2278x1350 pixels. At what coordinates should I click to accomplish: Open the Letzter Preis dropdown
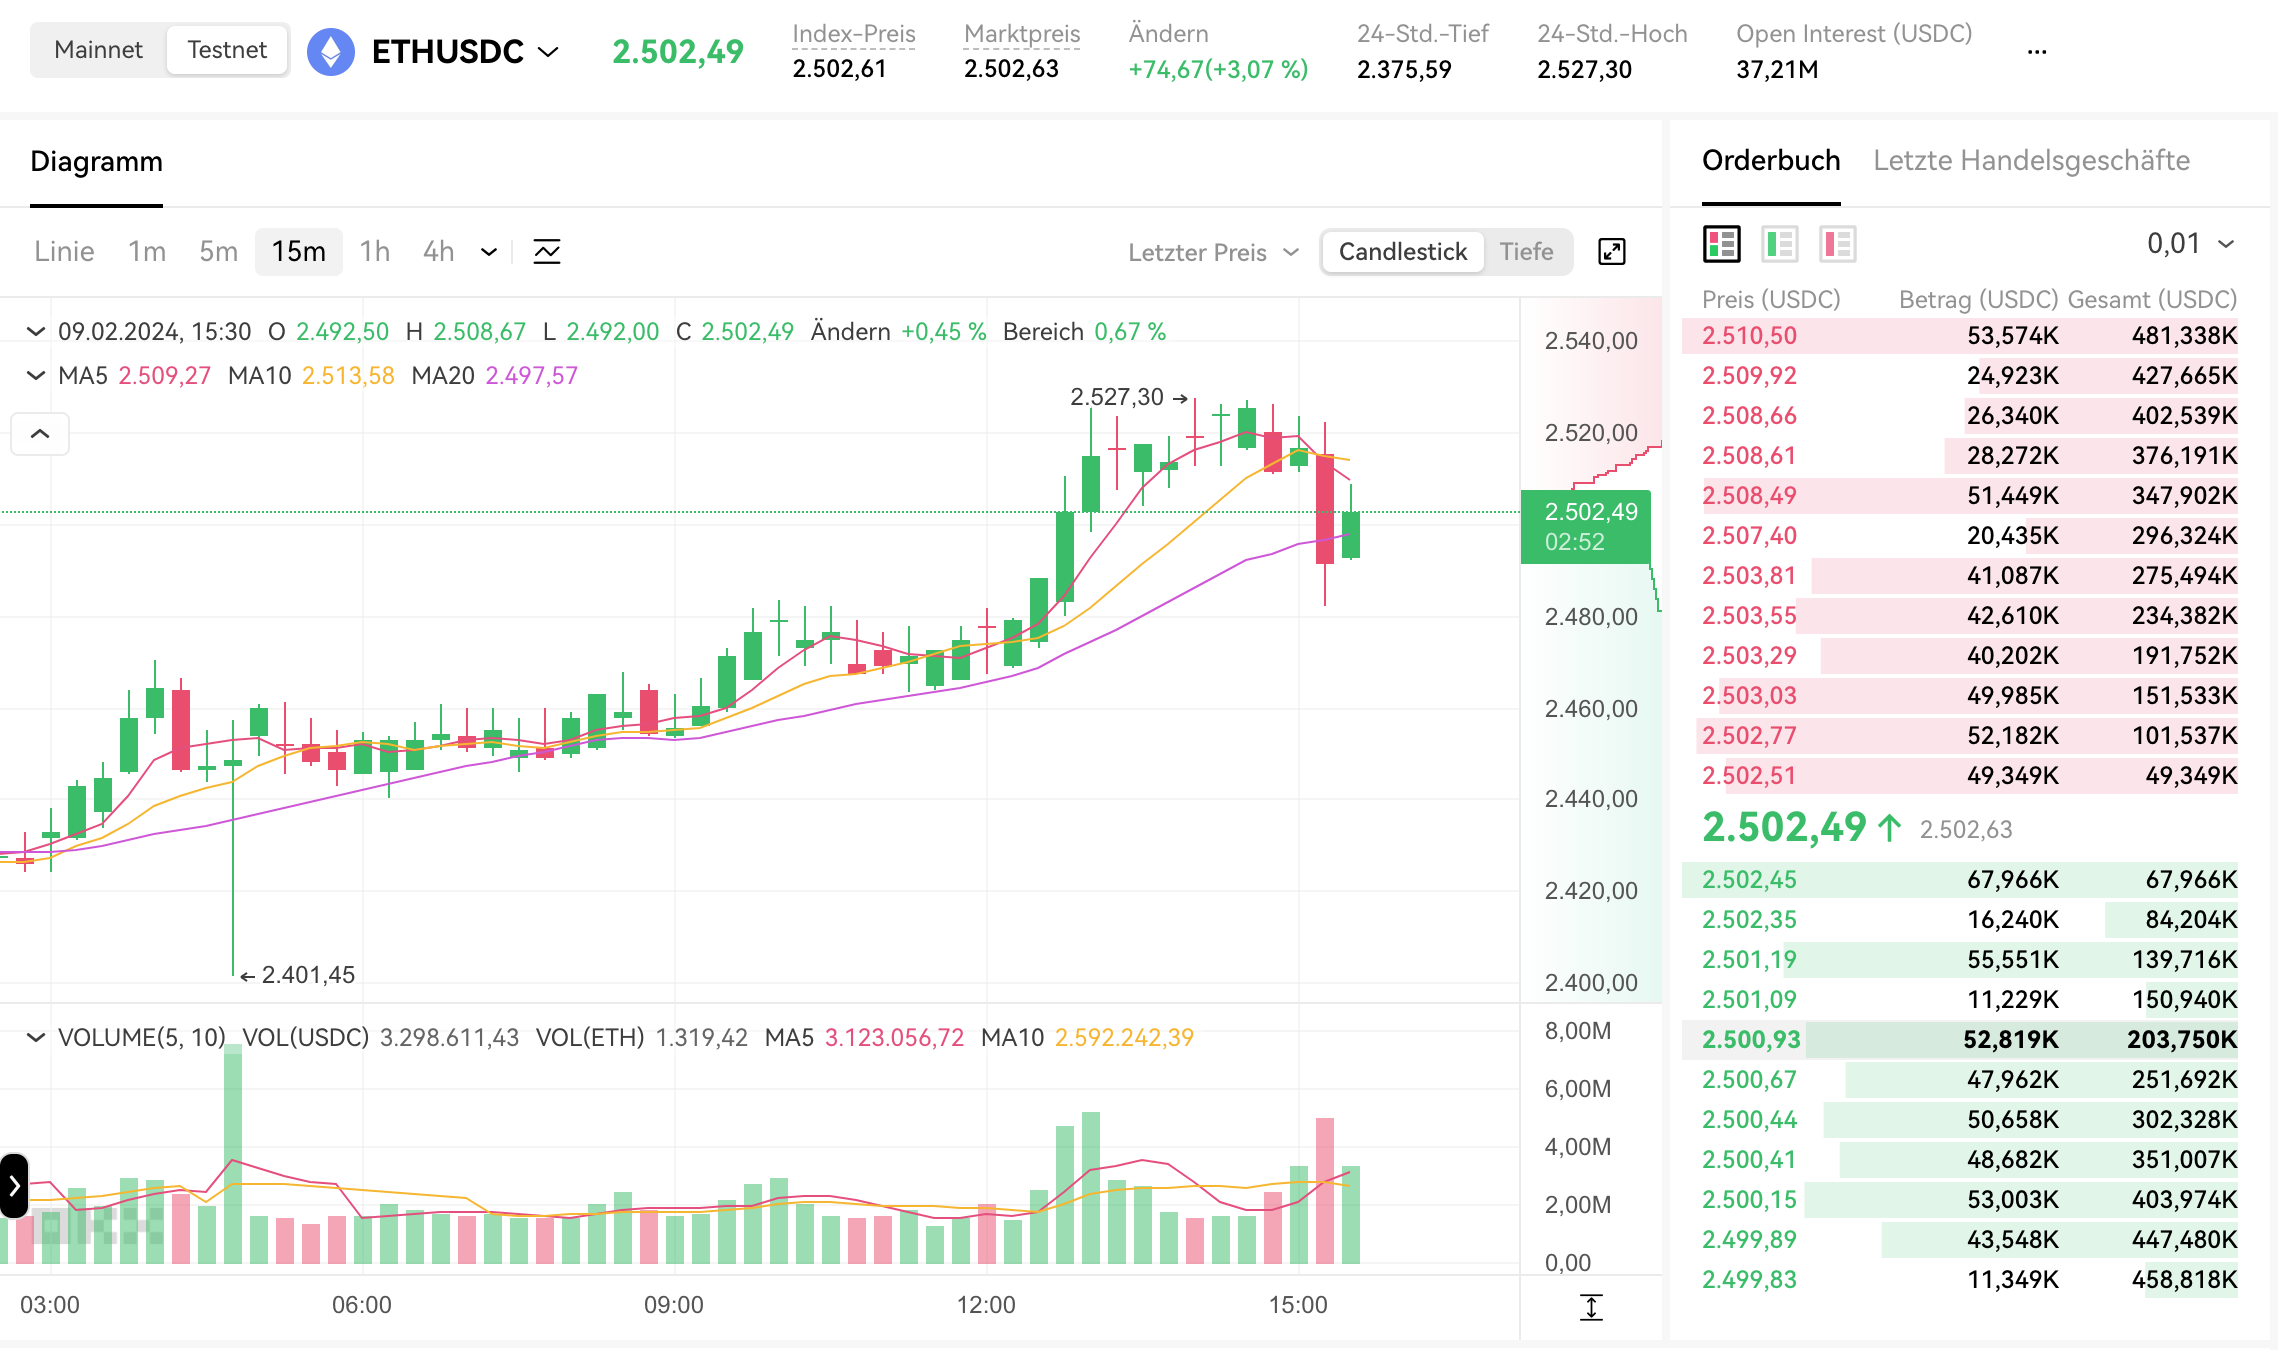(x=1212, y=252)
